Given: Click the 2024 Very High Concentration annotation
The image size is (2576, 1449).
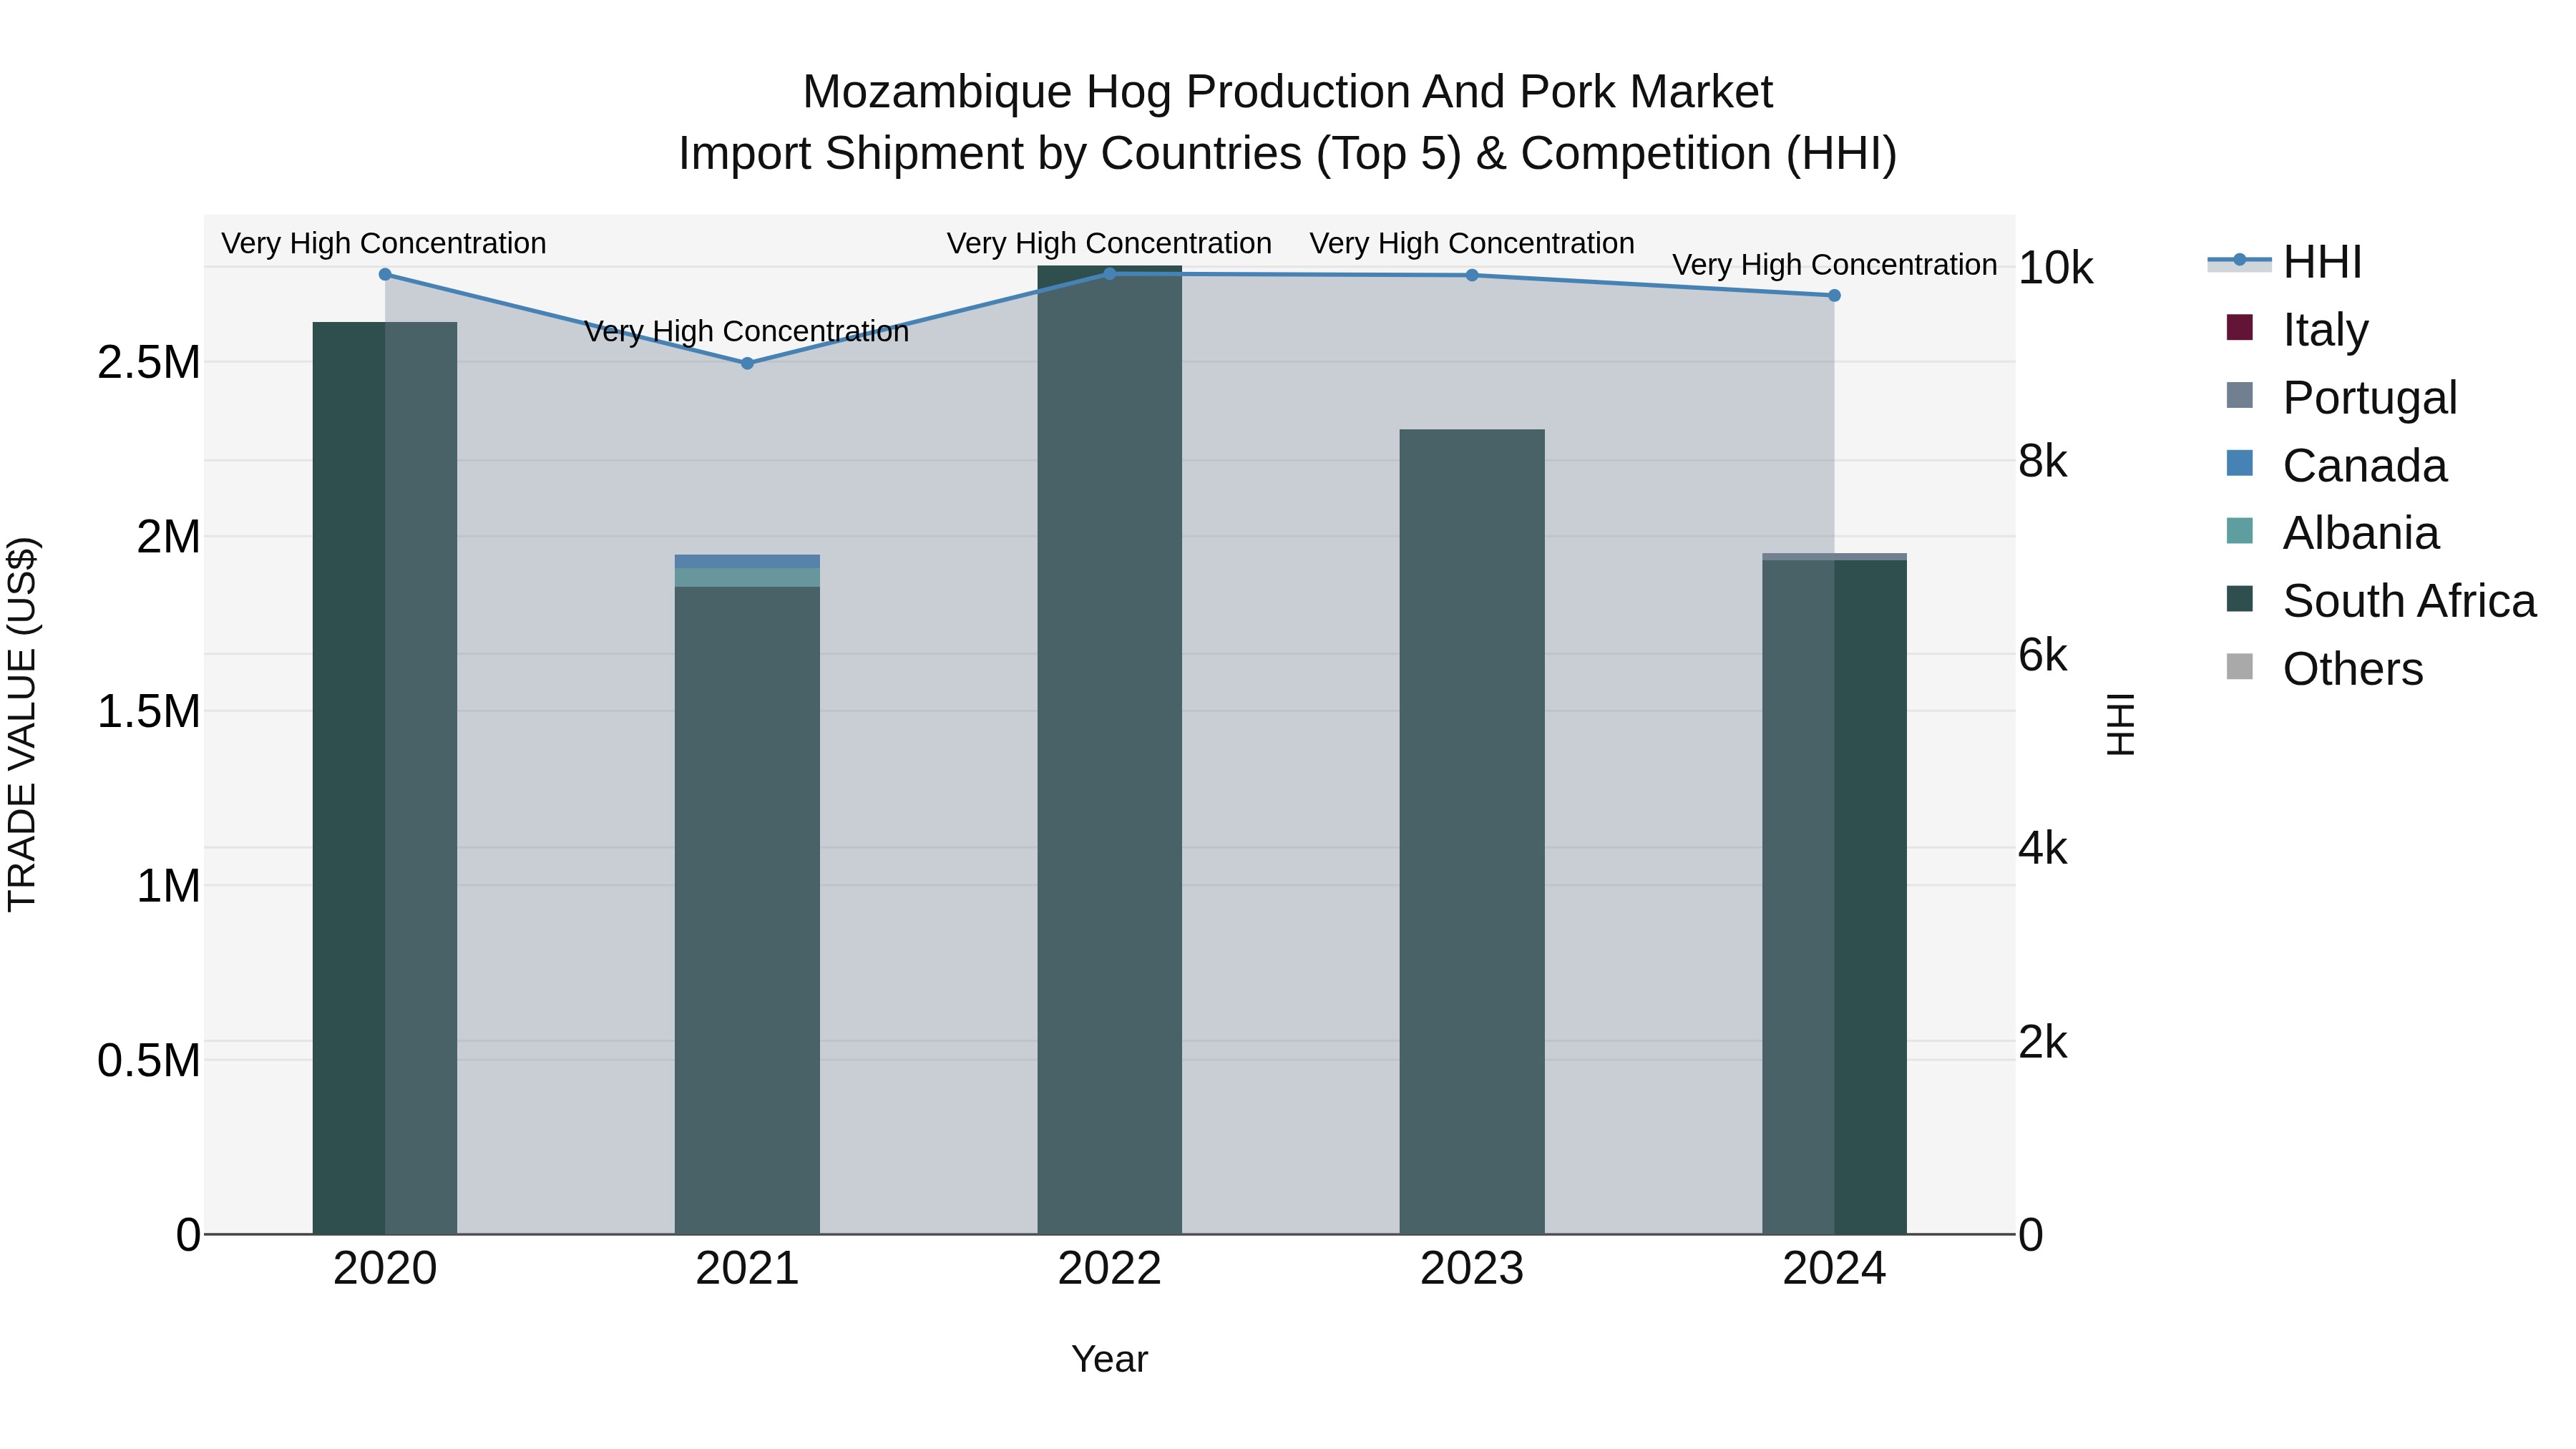Looking at the screenshot, I should 1835,265.
